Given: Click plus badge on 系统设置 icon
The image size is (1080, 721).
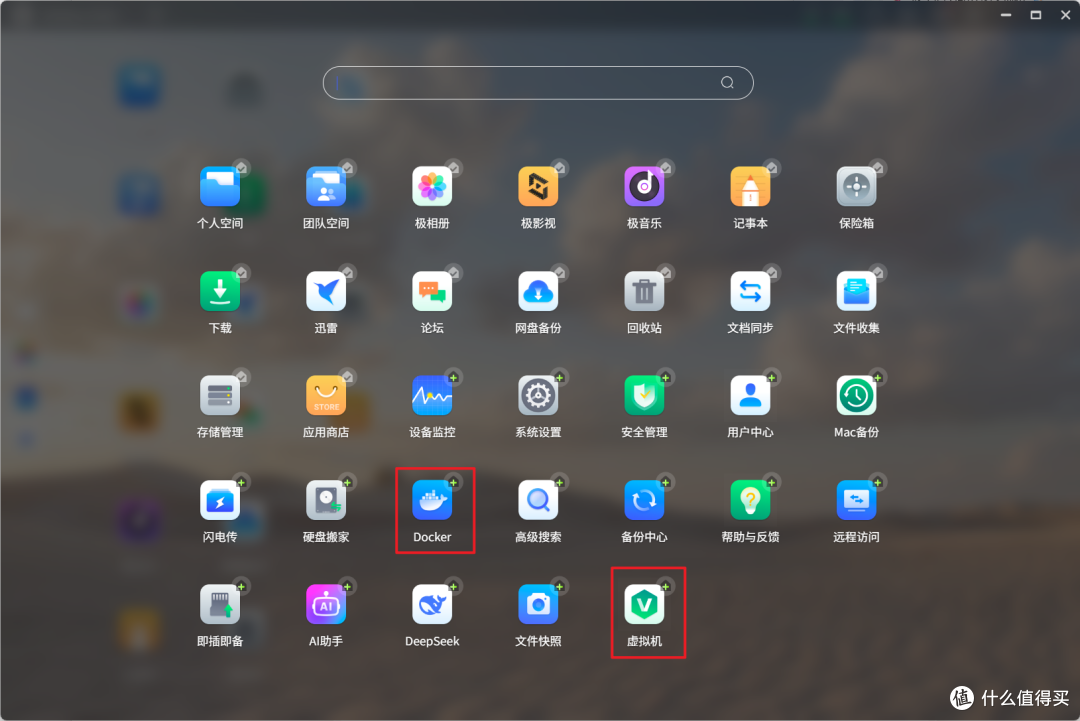Looking at the screenshot, I should click(x=559, y=377).
